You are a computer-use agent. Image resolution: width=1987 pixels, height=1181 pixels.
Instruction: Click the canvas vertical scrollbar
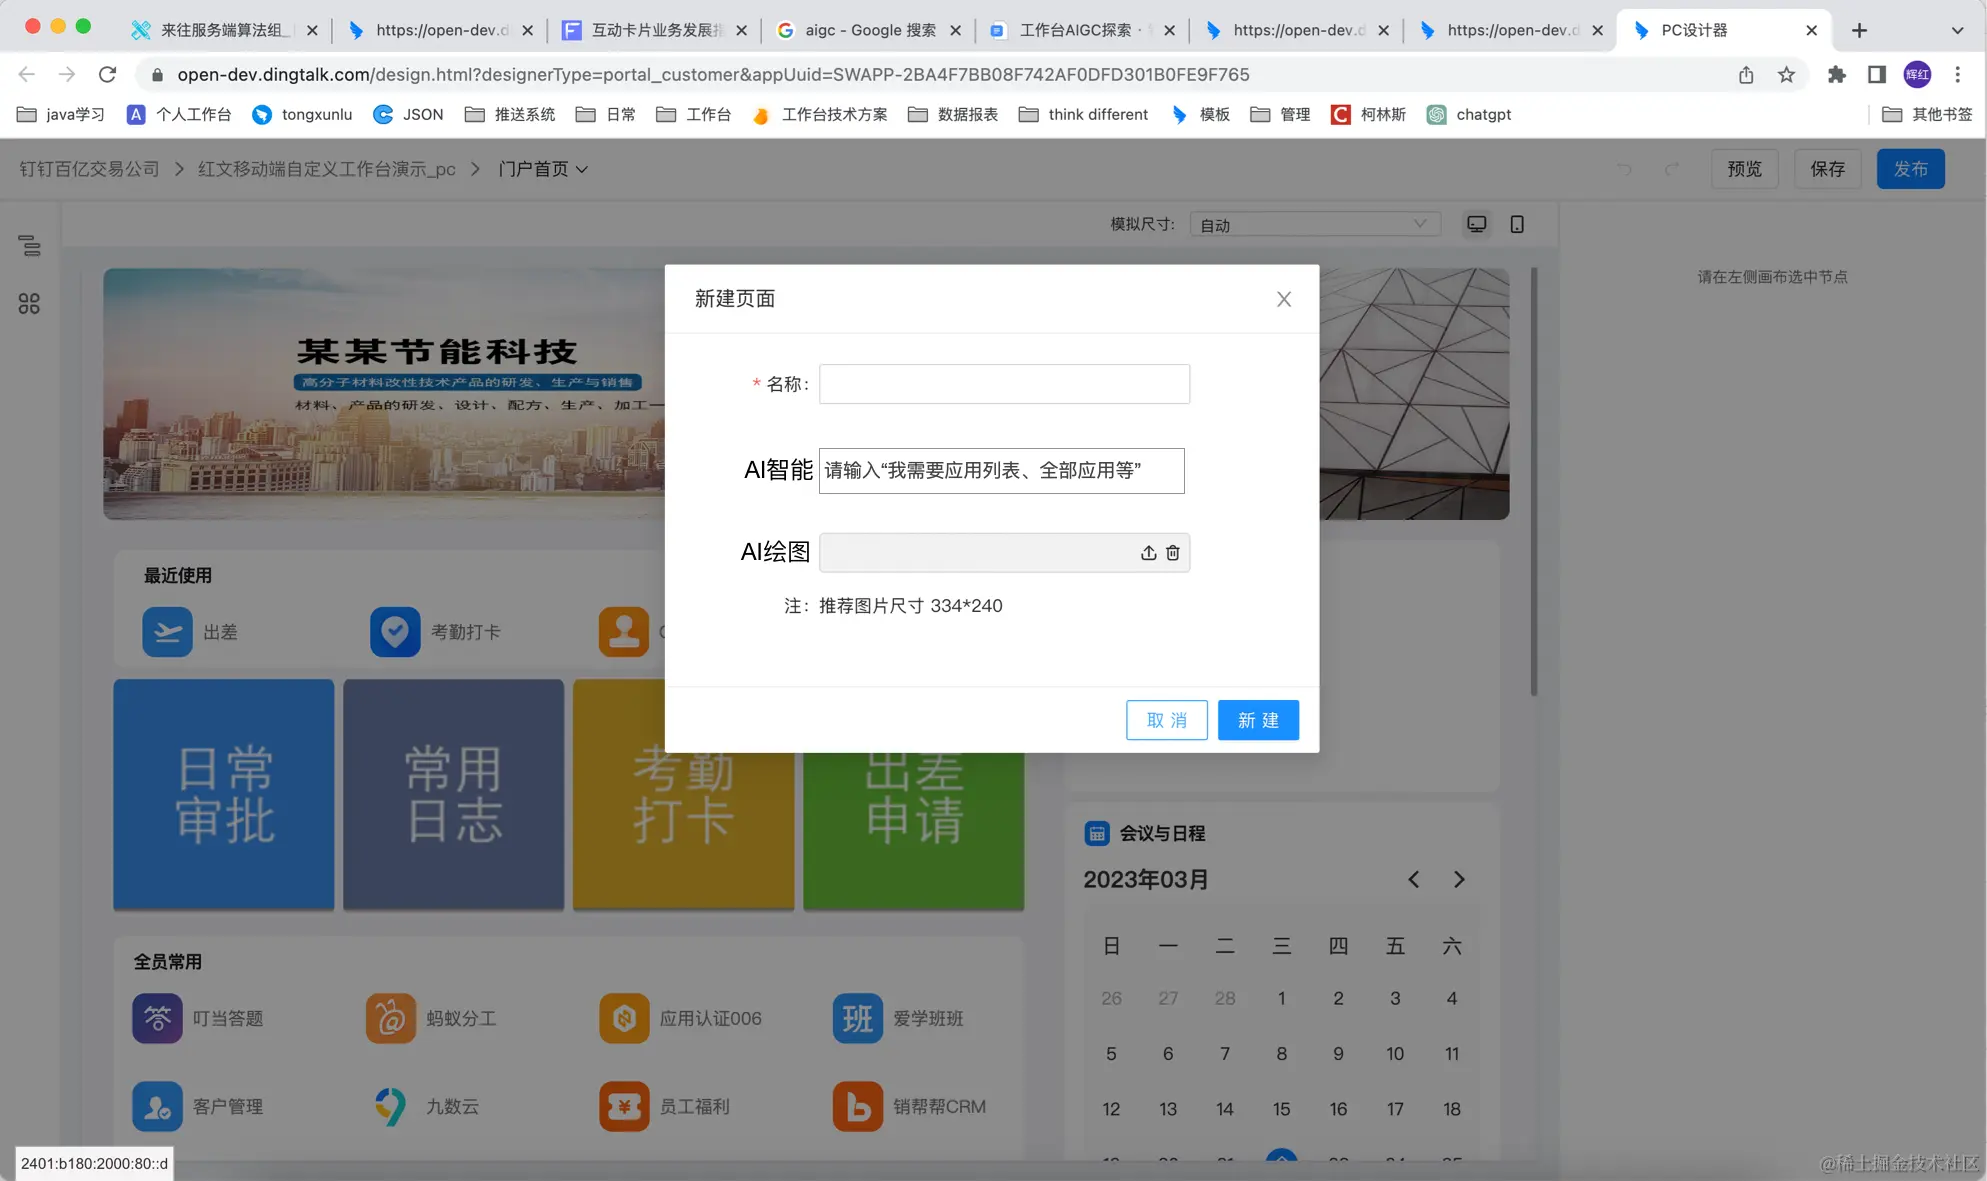coord(1534,482)
